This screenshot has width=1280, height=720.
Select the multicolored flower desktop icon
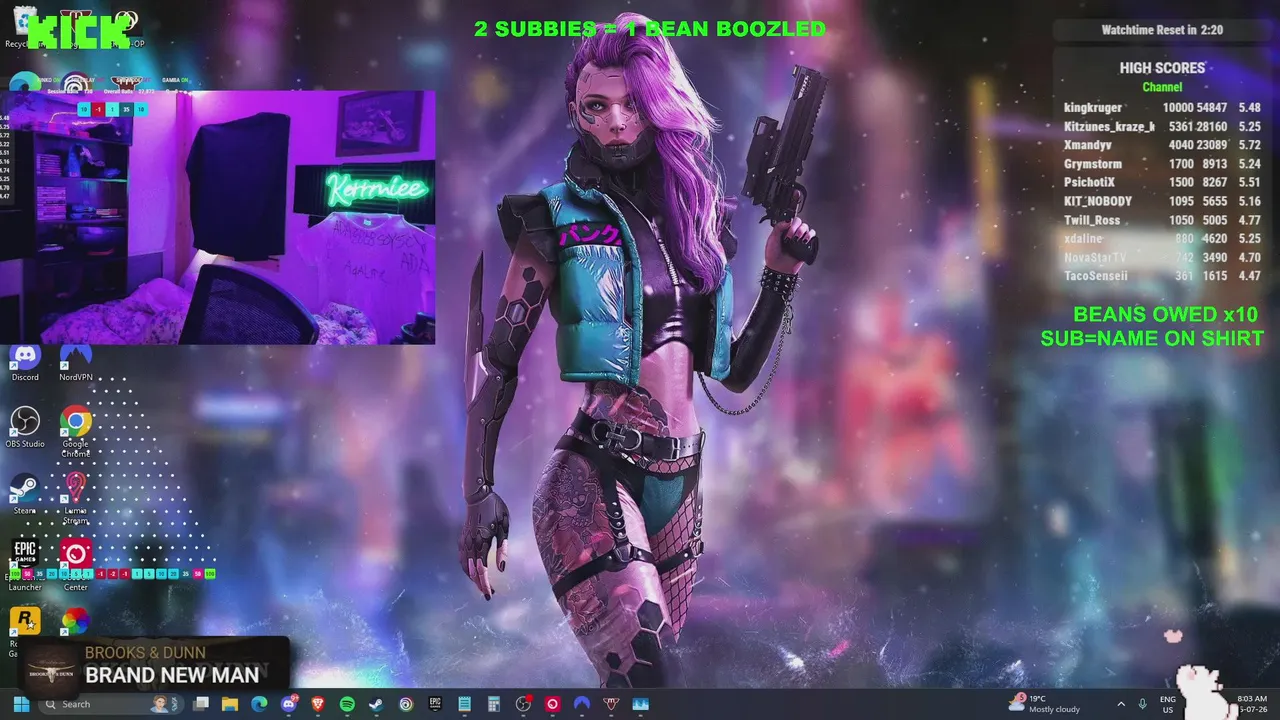click(x=75, y=622)
